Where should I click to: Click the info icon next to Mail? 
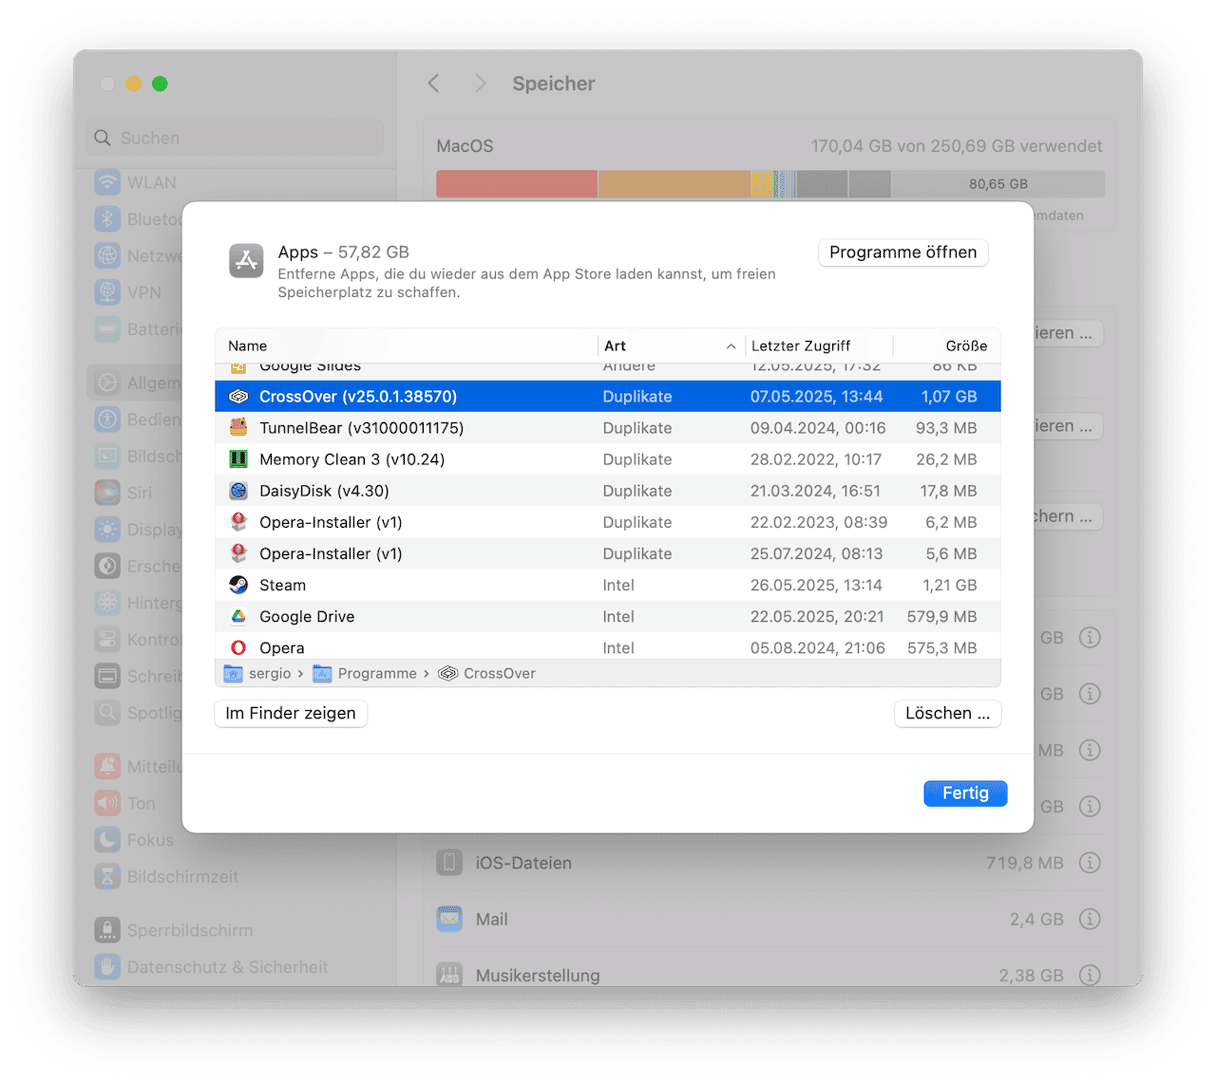(1090, 919)
